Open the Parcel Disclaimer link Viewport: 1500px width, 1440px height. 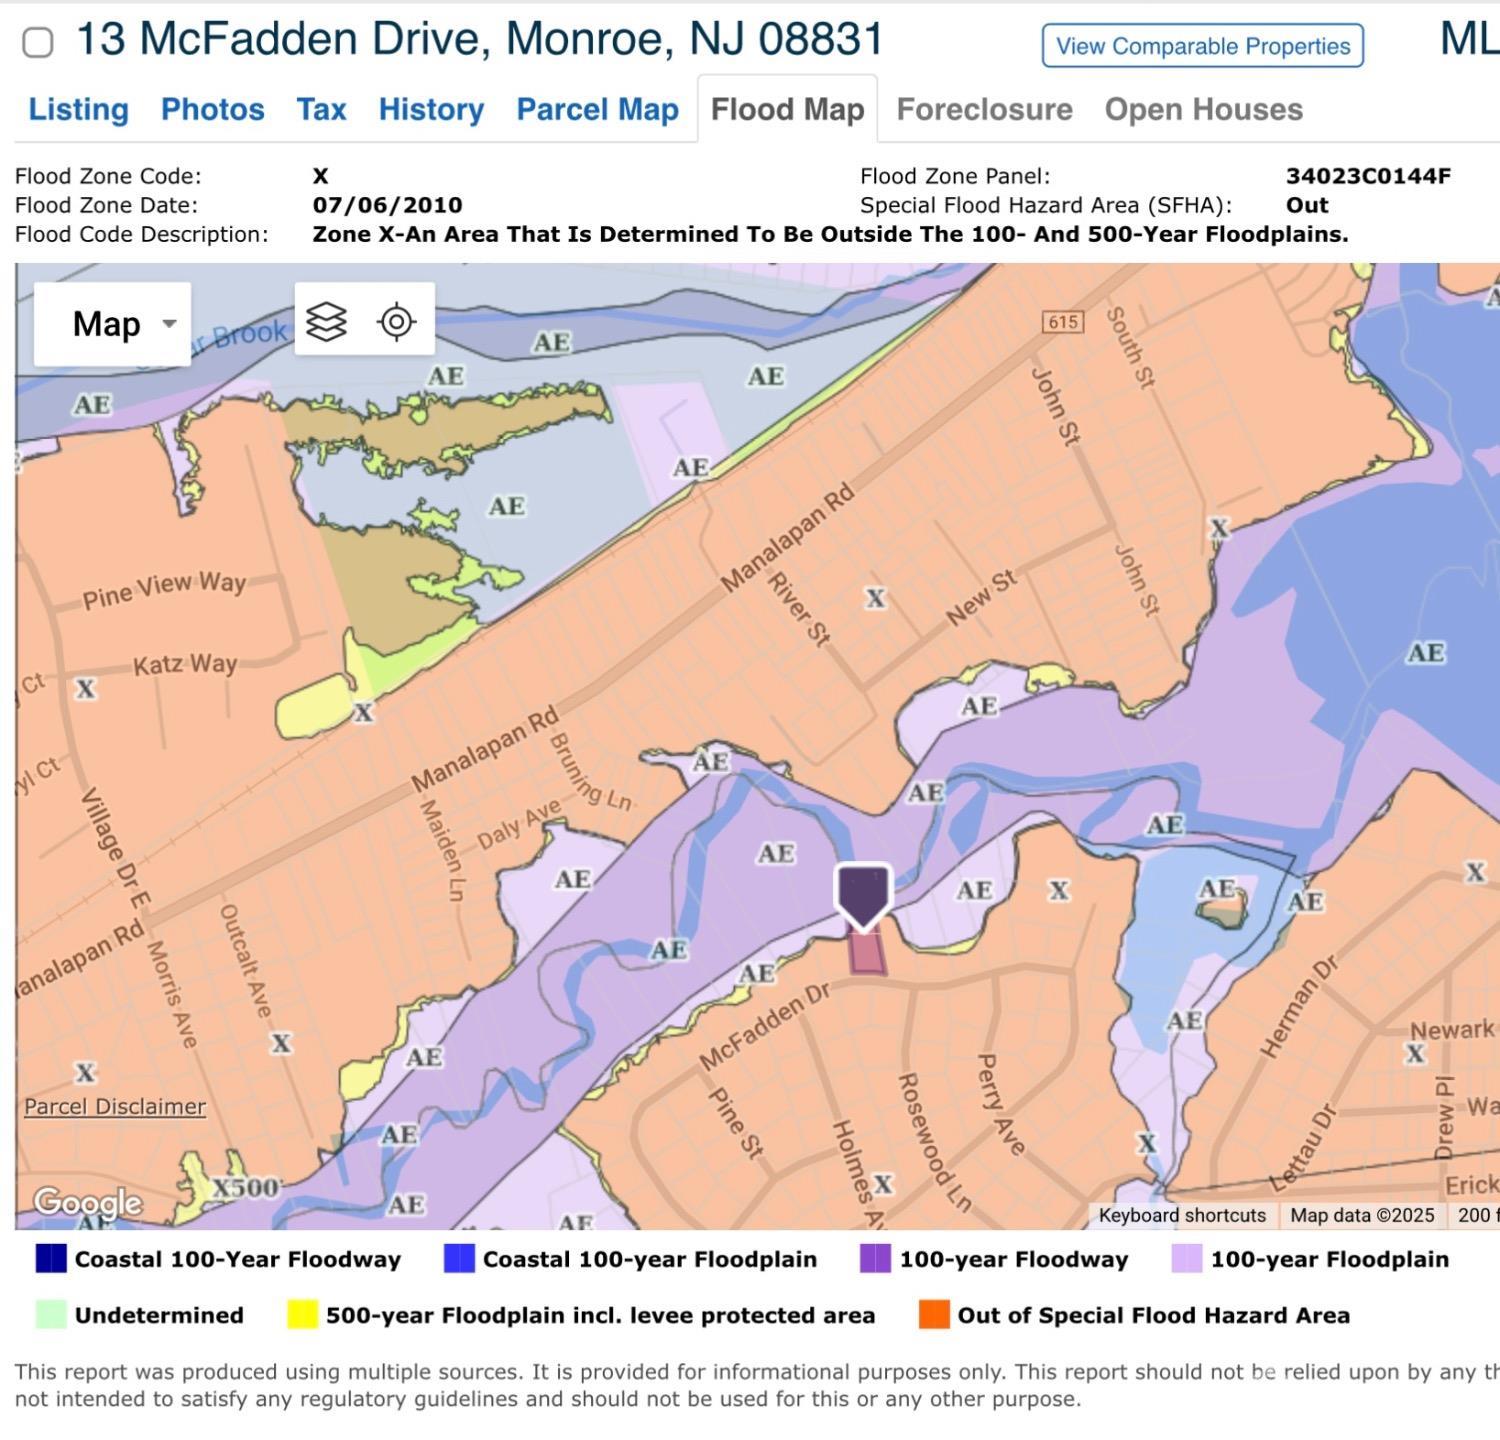(x=115, y=1106)
